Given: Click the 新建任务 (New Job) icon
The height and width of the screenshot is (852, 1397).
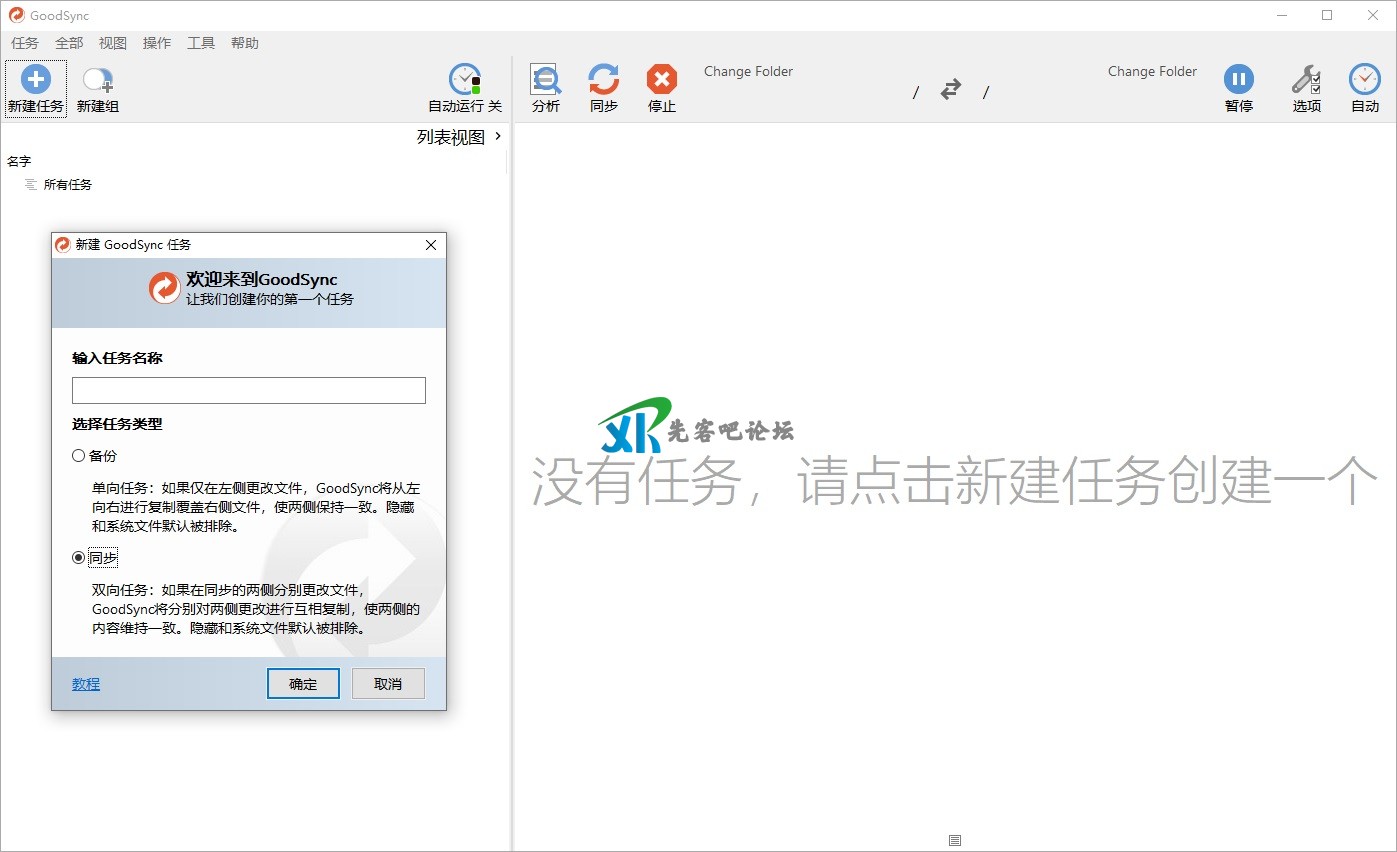Looking at the screenshot, I should click(35, 80).
